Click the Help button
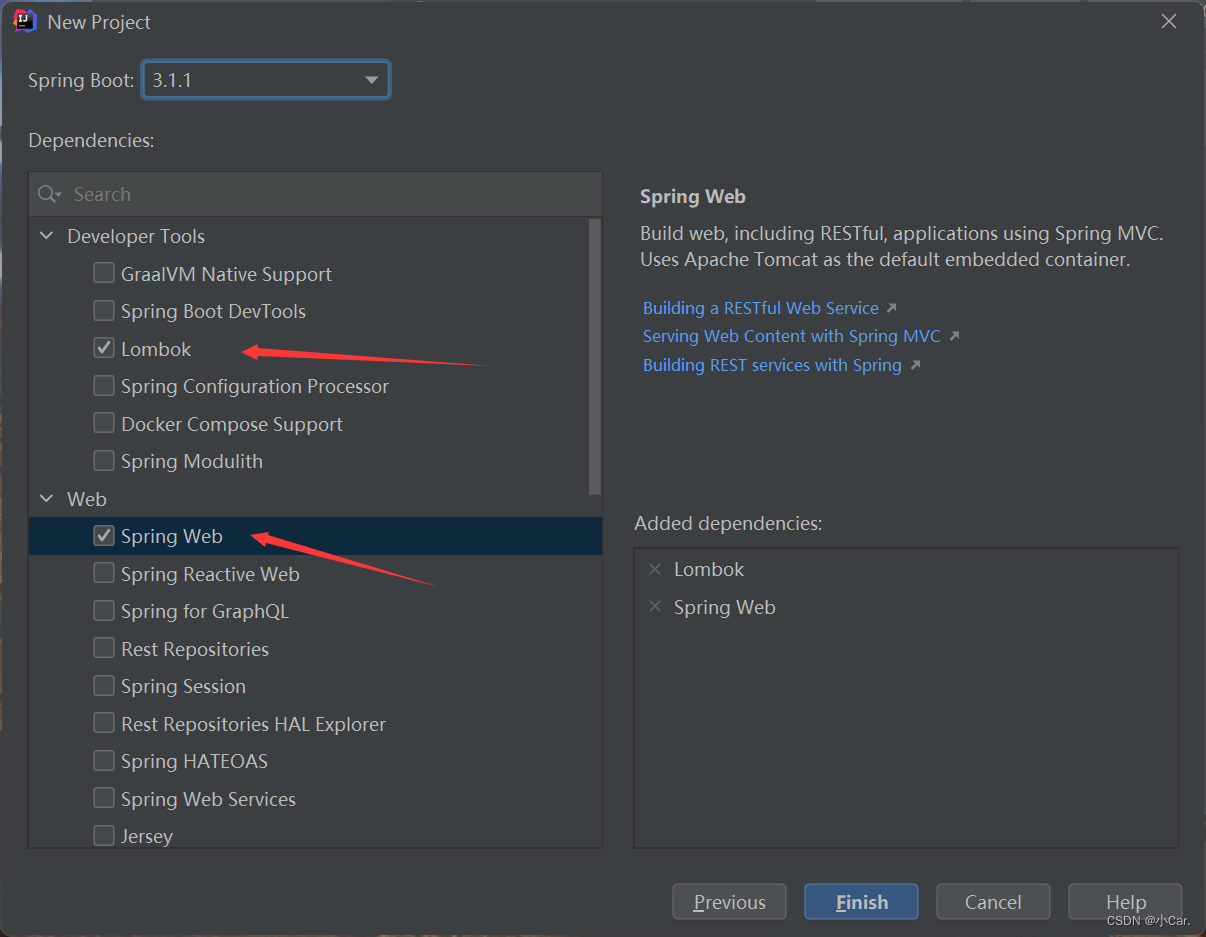 [x=1125, y=902]
